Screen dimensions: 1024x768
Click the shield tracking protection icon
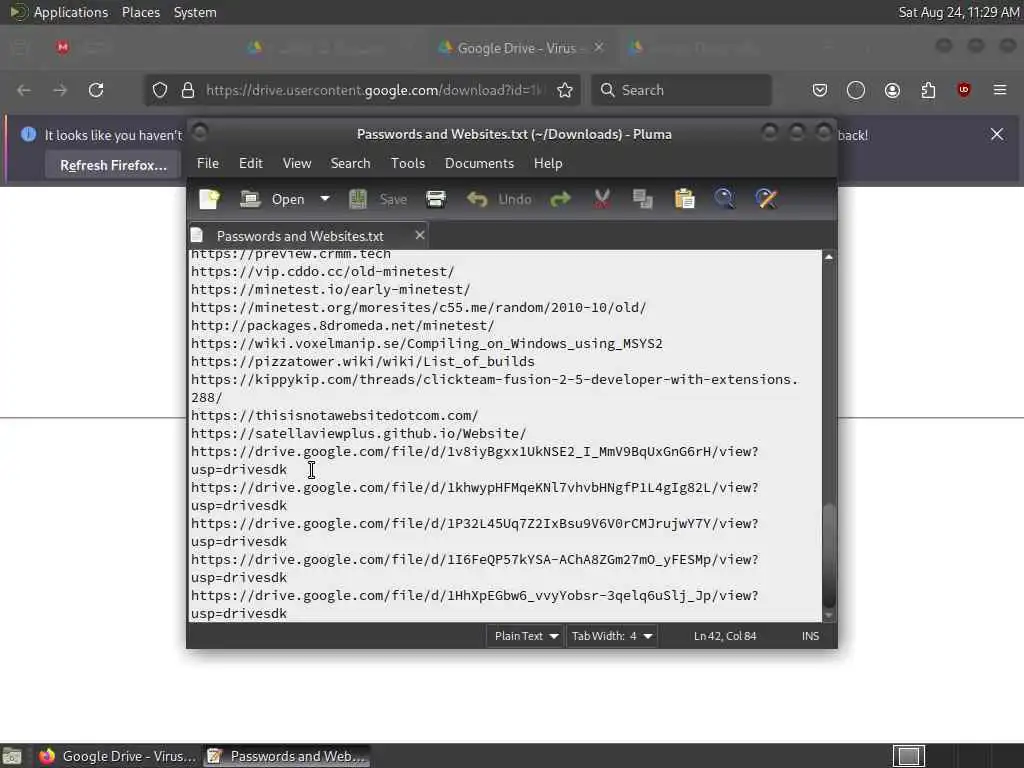pyautogui.click(x=160, y=90)
